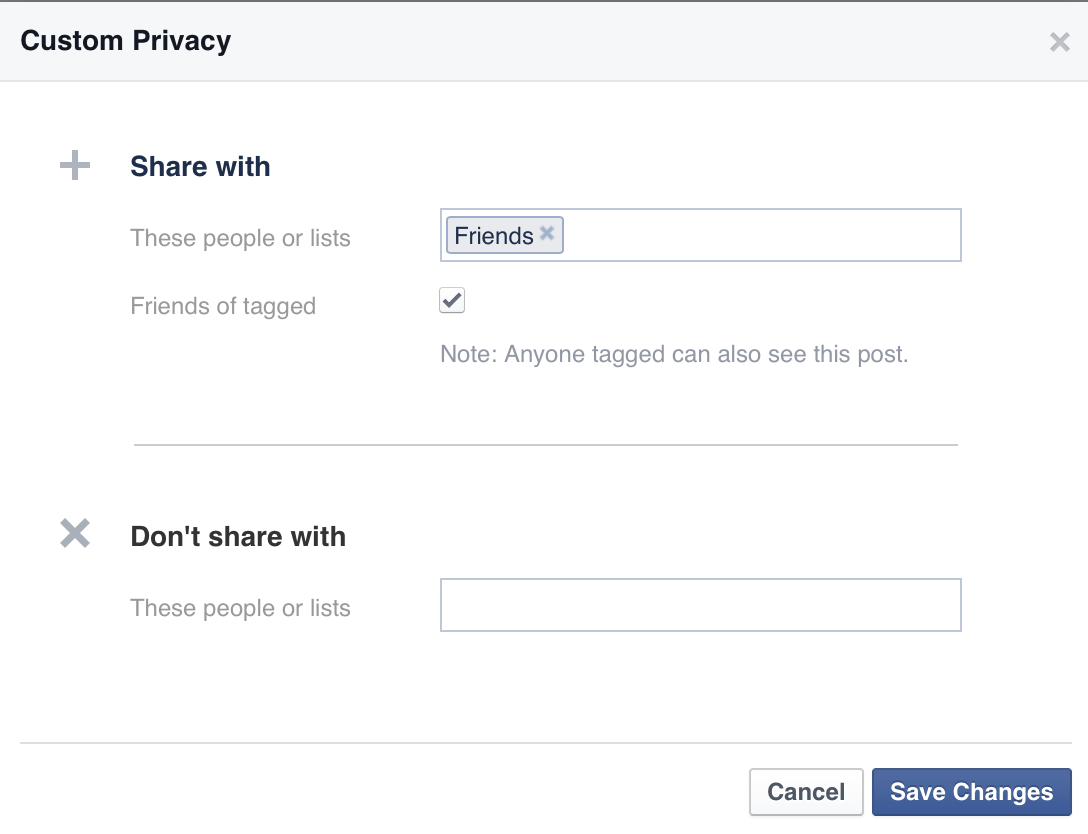The image size is (1088, 834).
Task: Close the Custom Privacy dialog
Action: [1060, 42]
